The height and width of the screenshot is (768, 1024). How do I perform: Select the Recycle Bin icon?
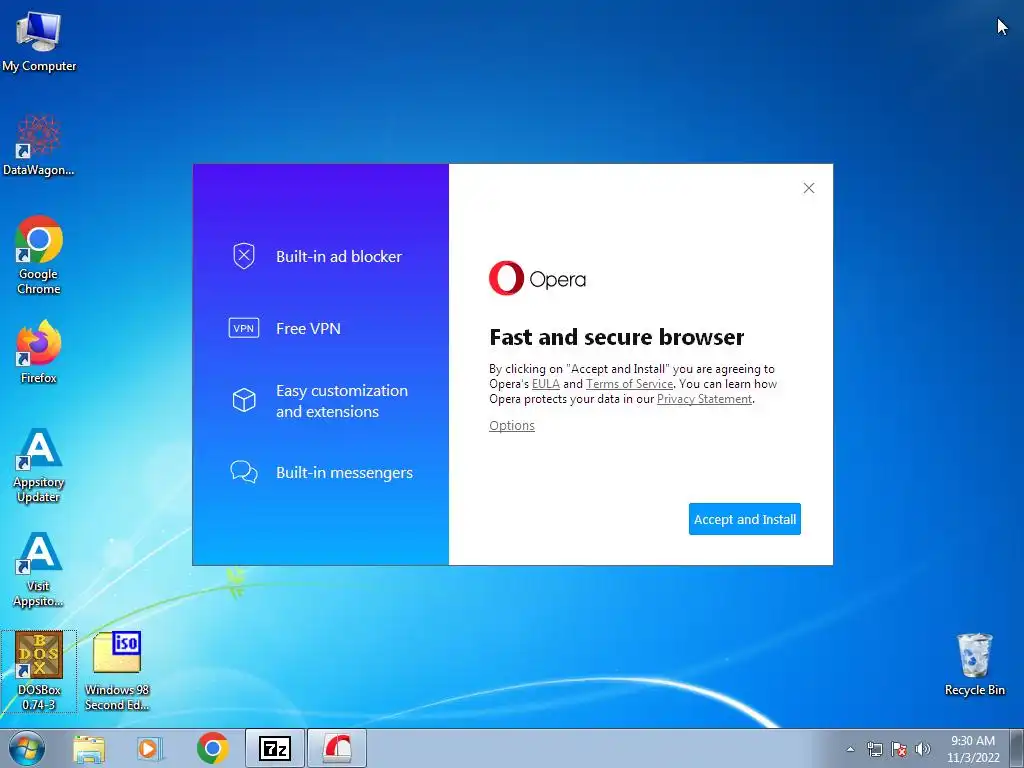click(974, 665)
